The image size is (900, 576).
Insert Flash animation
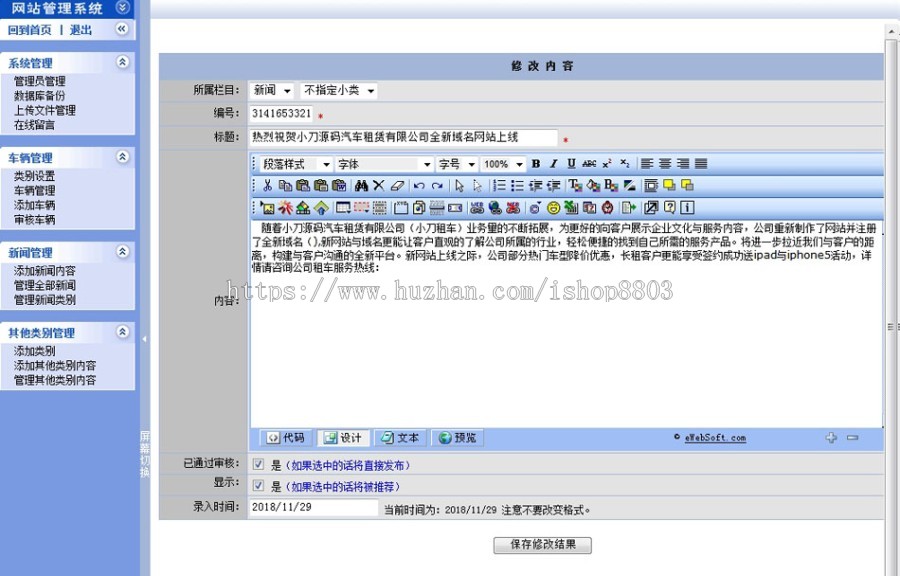coord(285,207)
